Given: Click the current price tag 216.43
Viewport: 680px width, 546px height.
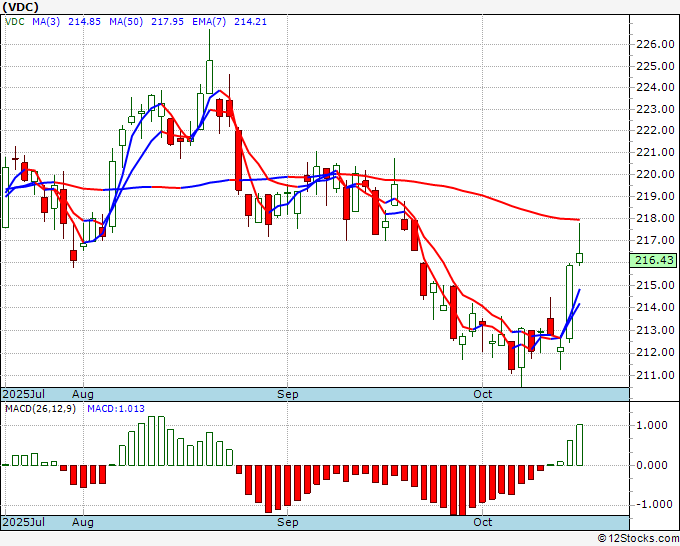Looking at the screenshot, I should tap(653, 260).
